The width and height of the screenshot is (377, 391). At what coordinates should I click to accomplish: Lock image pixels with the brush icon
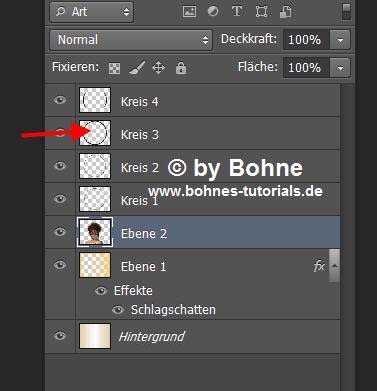tap(137, 68)
